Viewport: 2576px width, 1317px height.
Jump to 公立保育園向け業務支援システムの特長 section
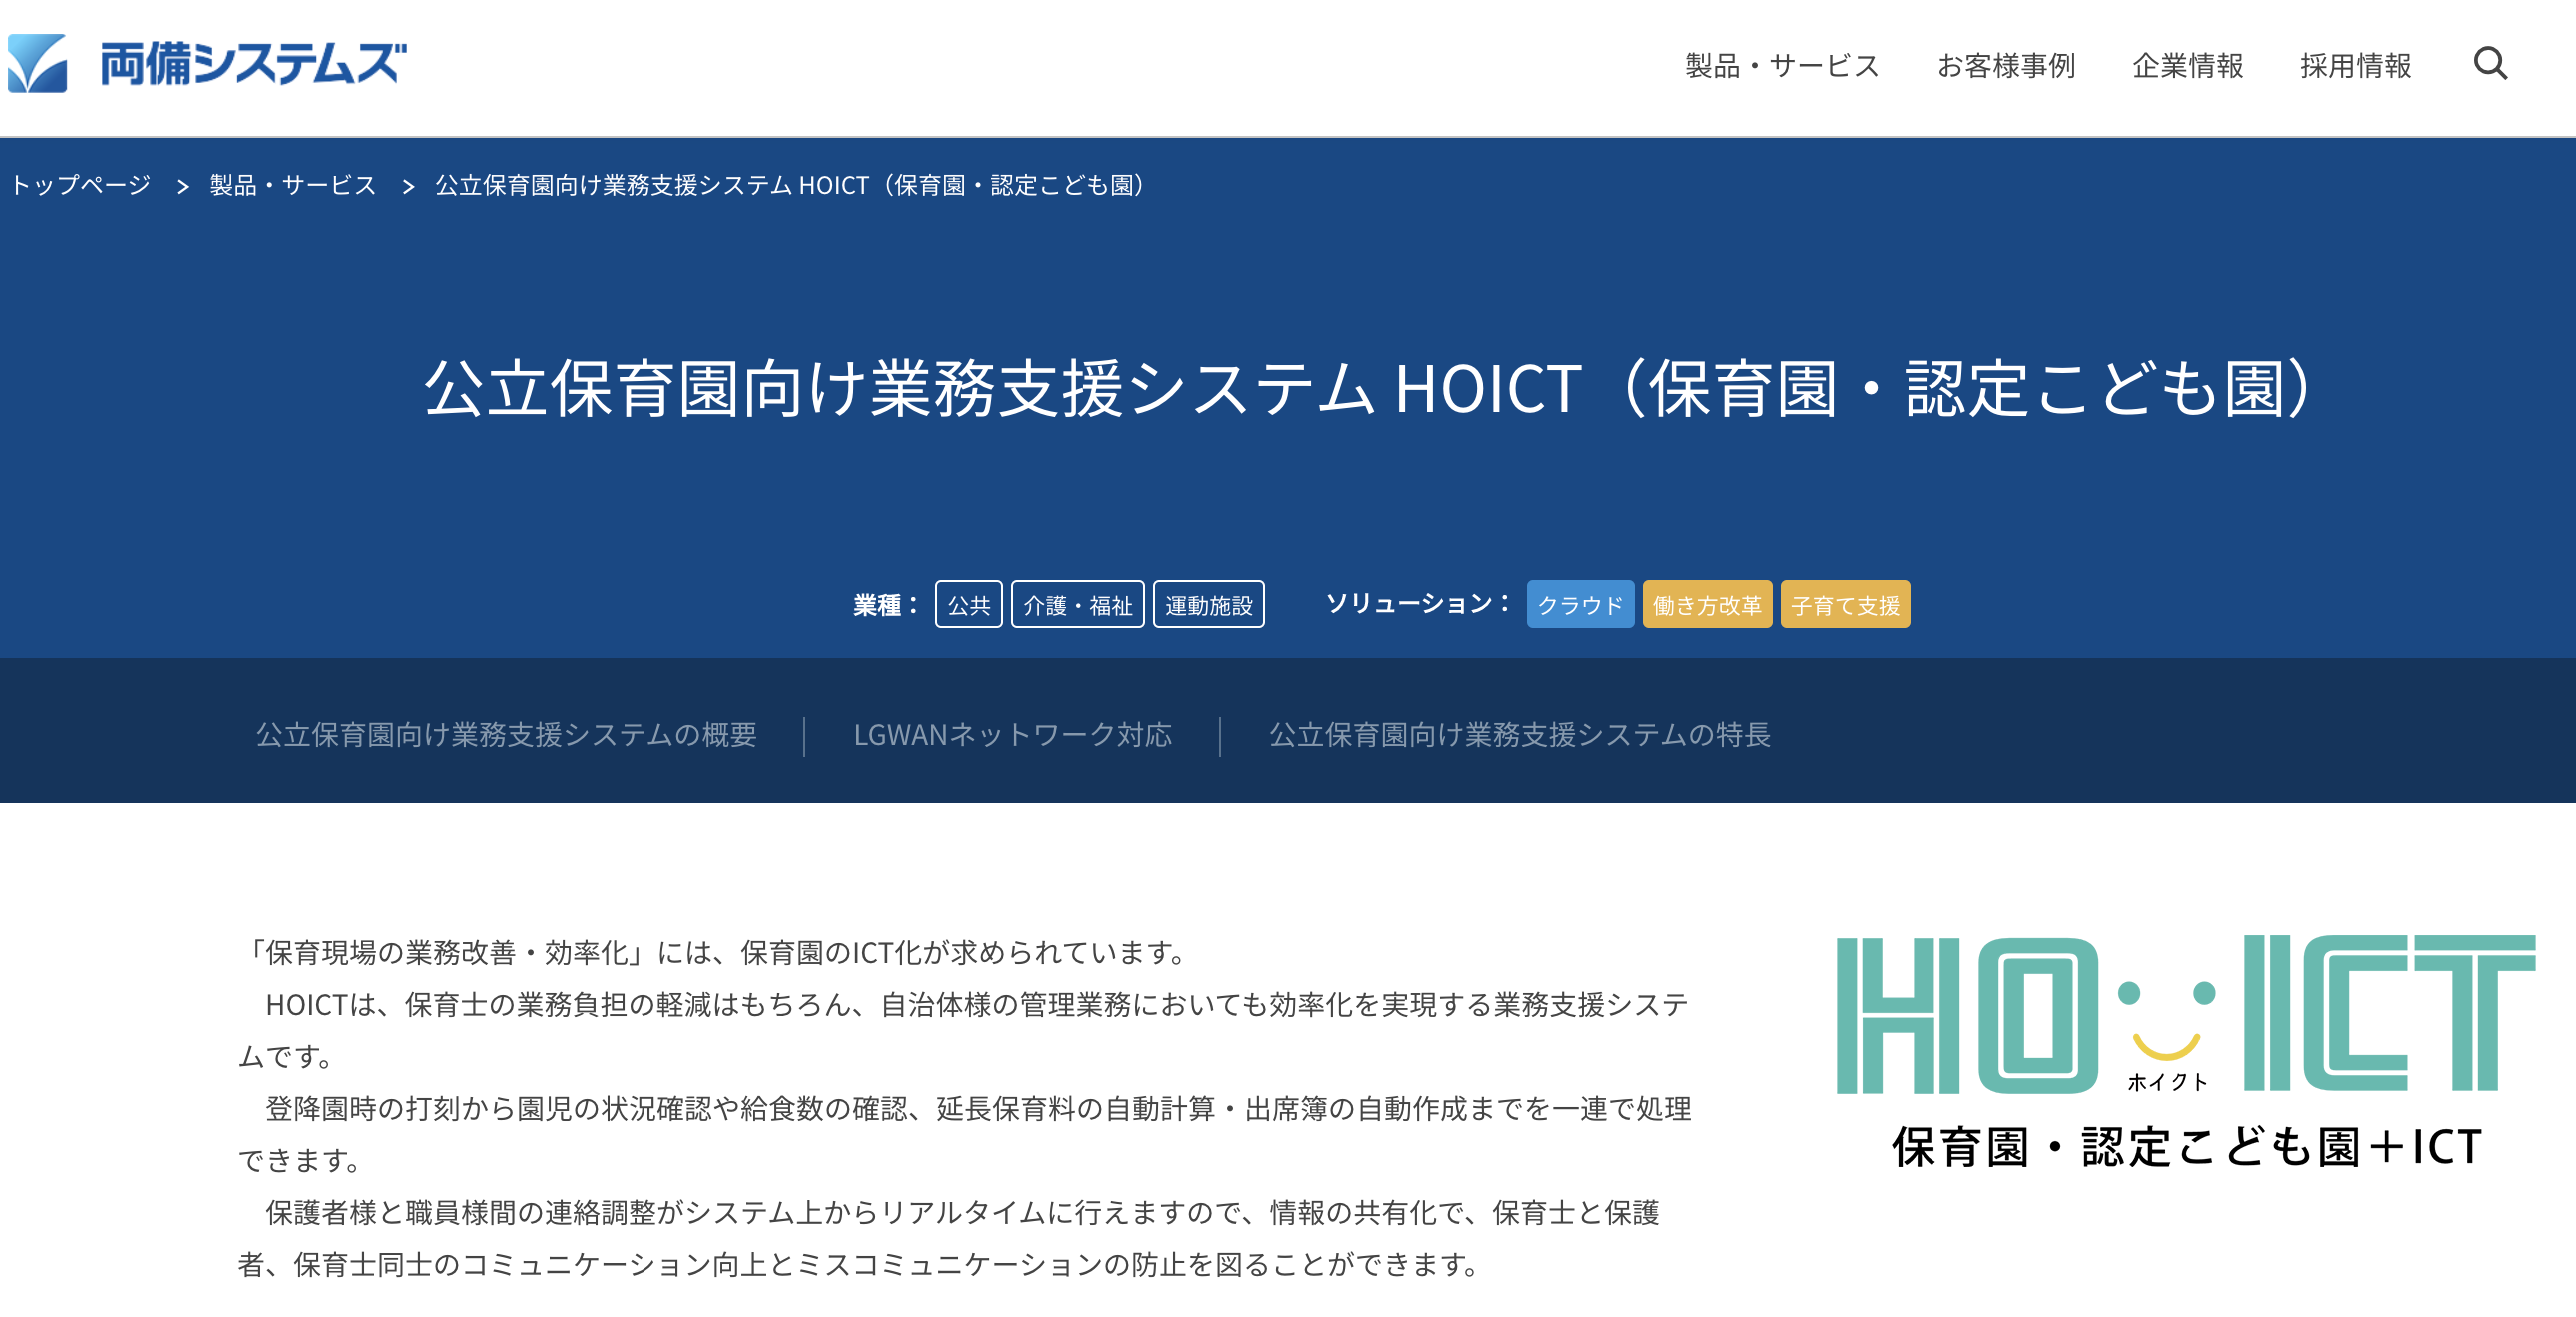[1520, 735]
